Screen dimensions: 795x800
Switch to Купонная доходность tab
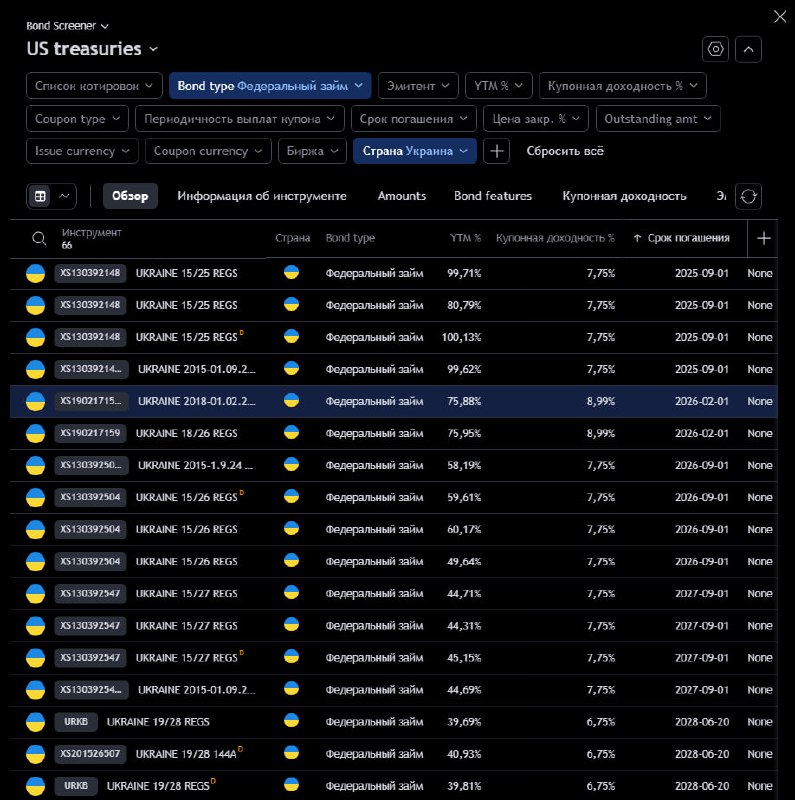[624, 196]
